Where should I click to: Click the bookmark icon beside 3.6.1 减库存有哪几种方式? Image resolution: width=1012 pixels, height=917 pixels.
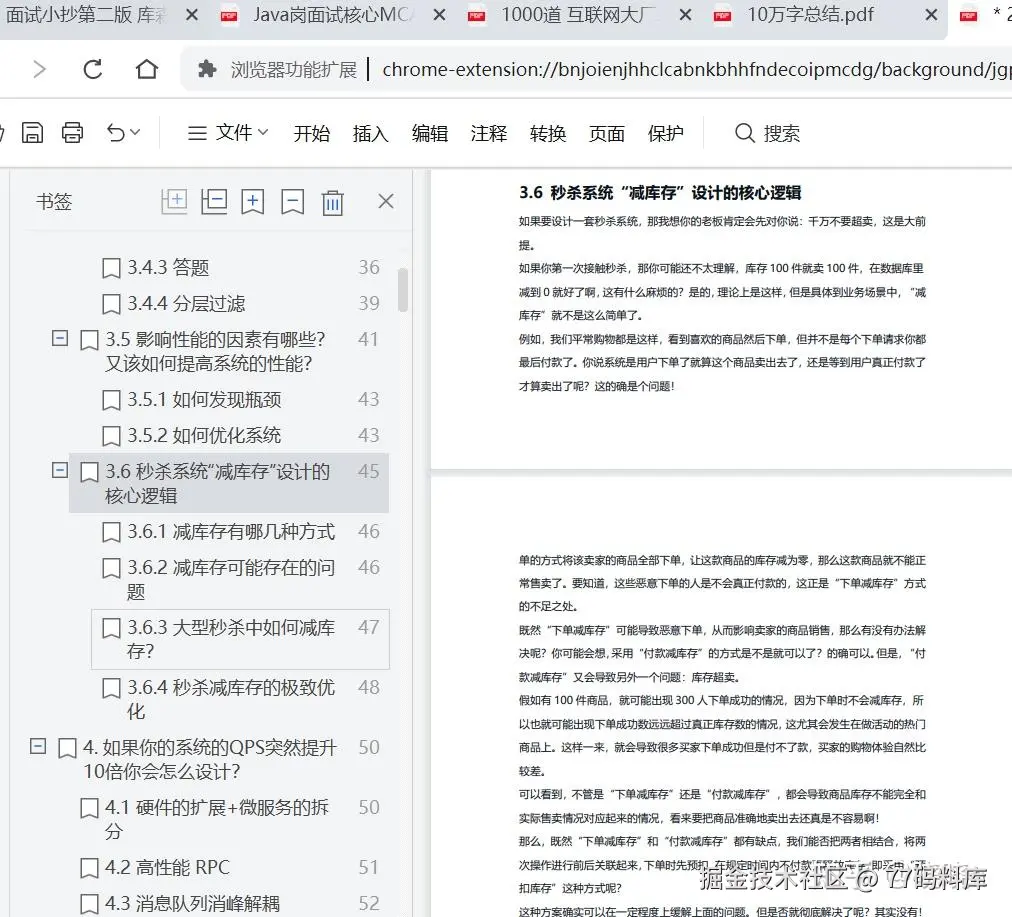pyautogui.click(x=111, y=533)
